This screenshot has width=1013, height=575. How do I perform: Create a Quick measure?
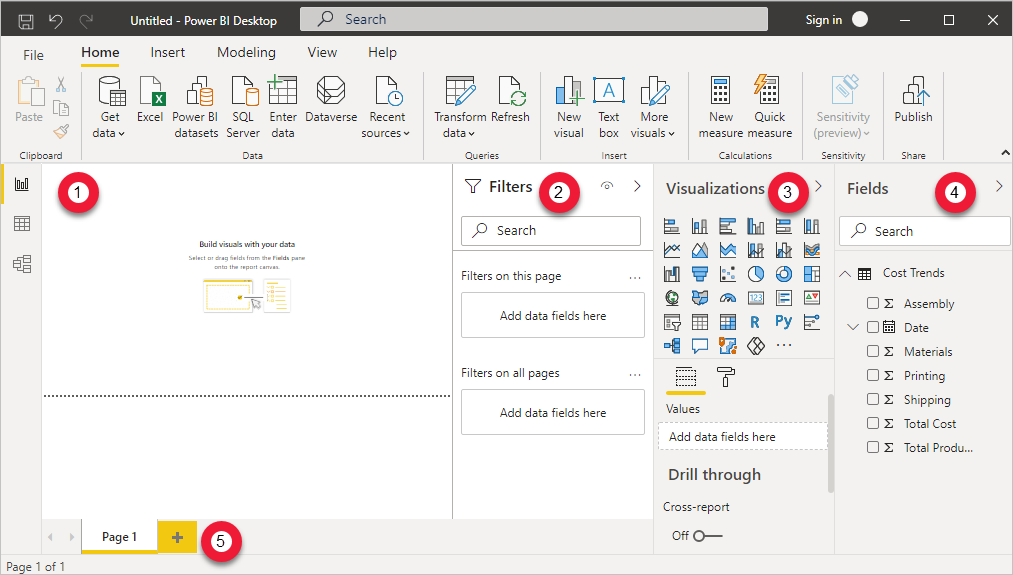coord(769,107)
